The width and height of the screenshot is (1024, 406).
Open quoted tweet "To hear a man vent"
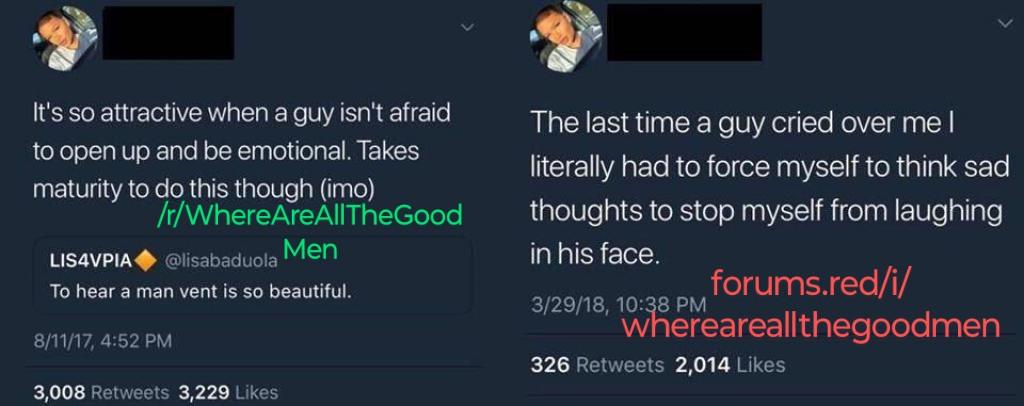200,292
